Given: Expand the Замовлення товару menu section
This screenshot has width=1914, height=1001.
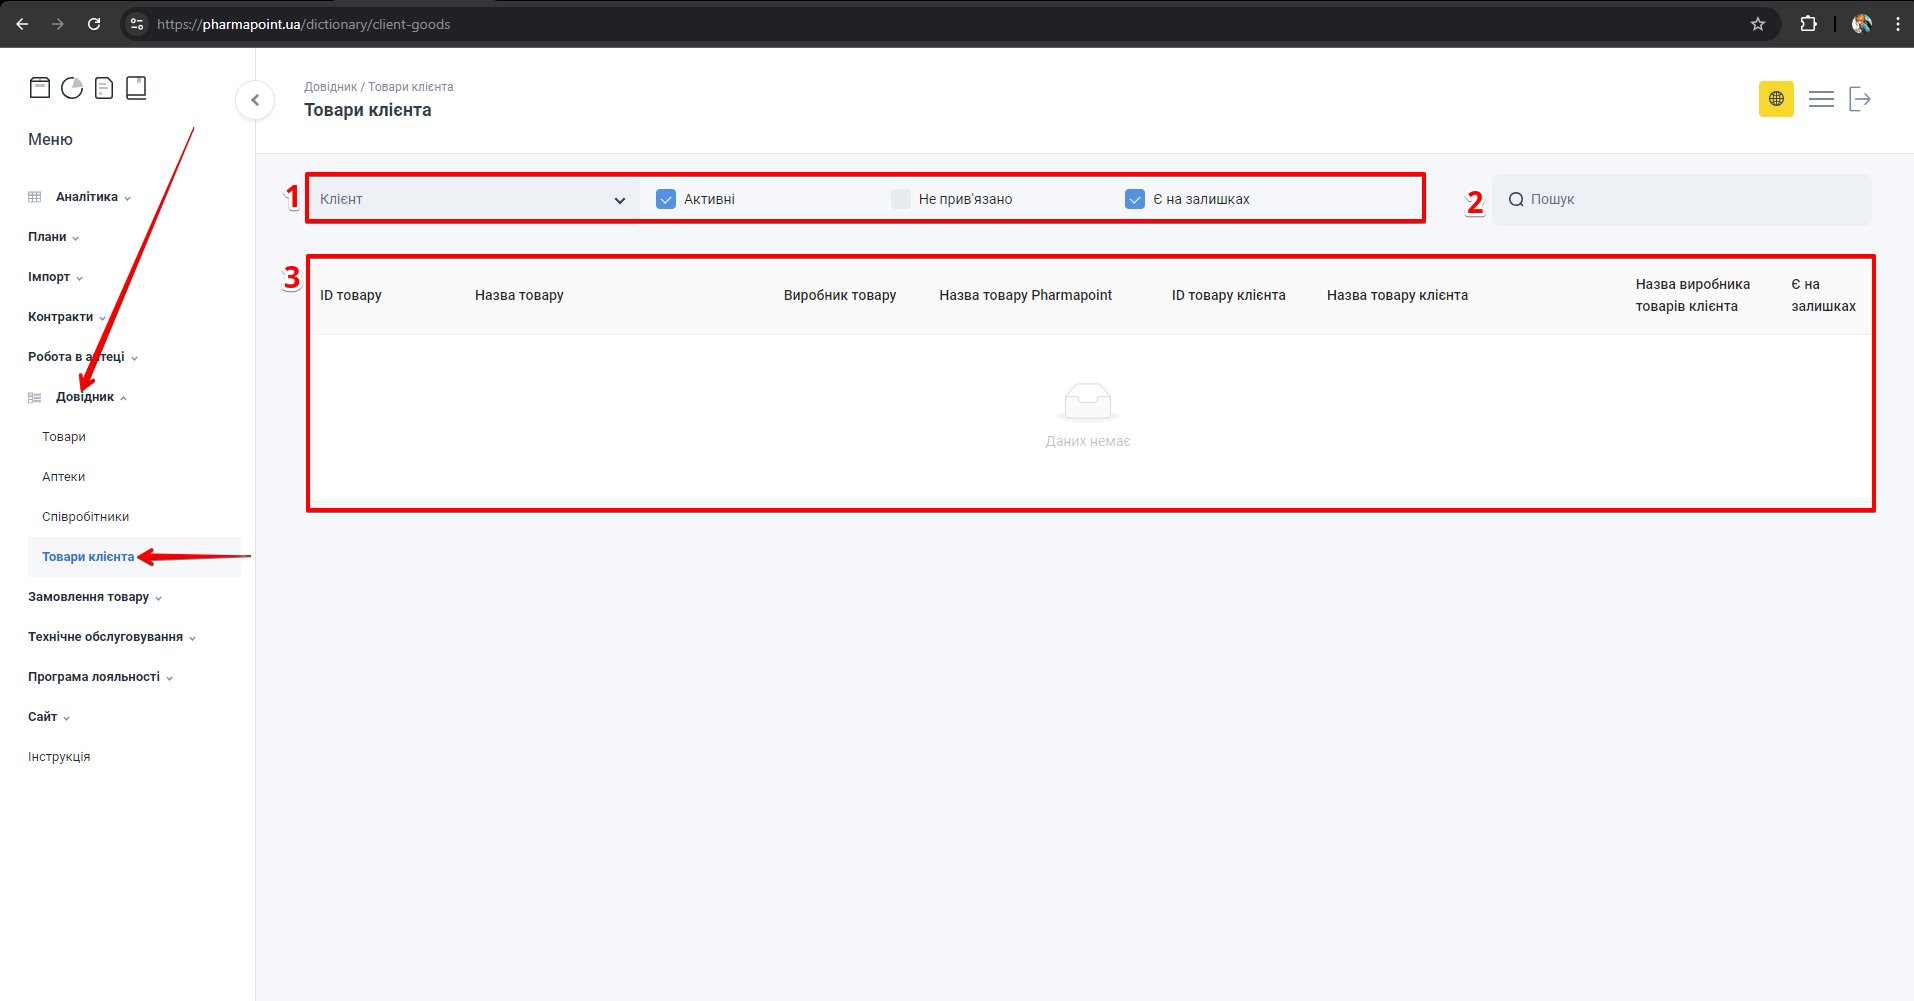Looking at the screenshot, I should click(x=89, y=597).
